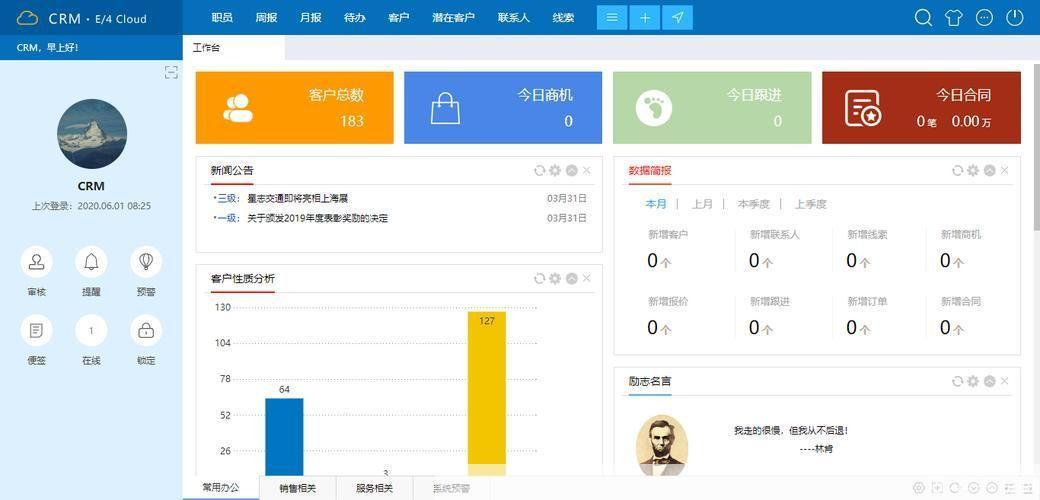
Task: Refresh the 励志名言 panel
Action: (x=957, y=381)
